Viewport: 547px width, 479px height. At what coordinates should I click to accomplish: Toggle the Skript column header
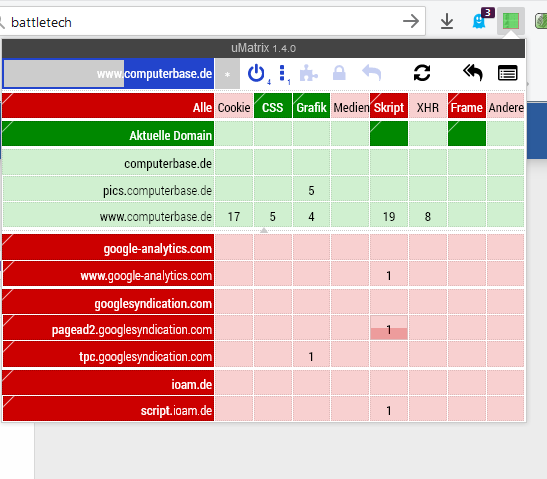389,106
